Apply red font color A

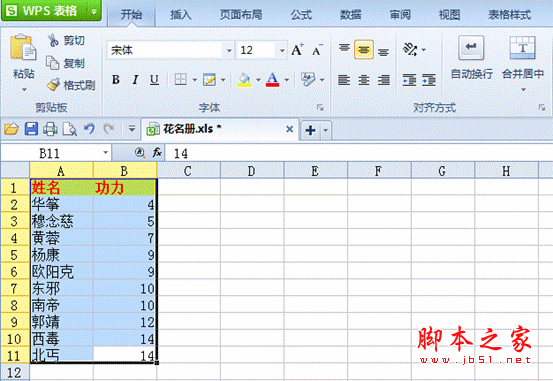272,80
